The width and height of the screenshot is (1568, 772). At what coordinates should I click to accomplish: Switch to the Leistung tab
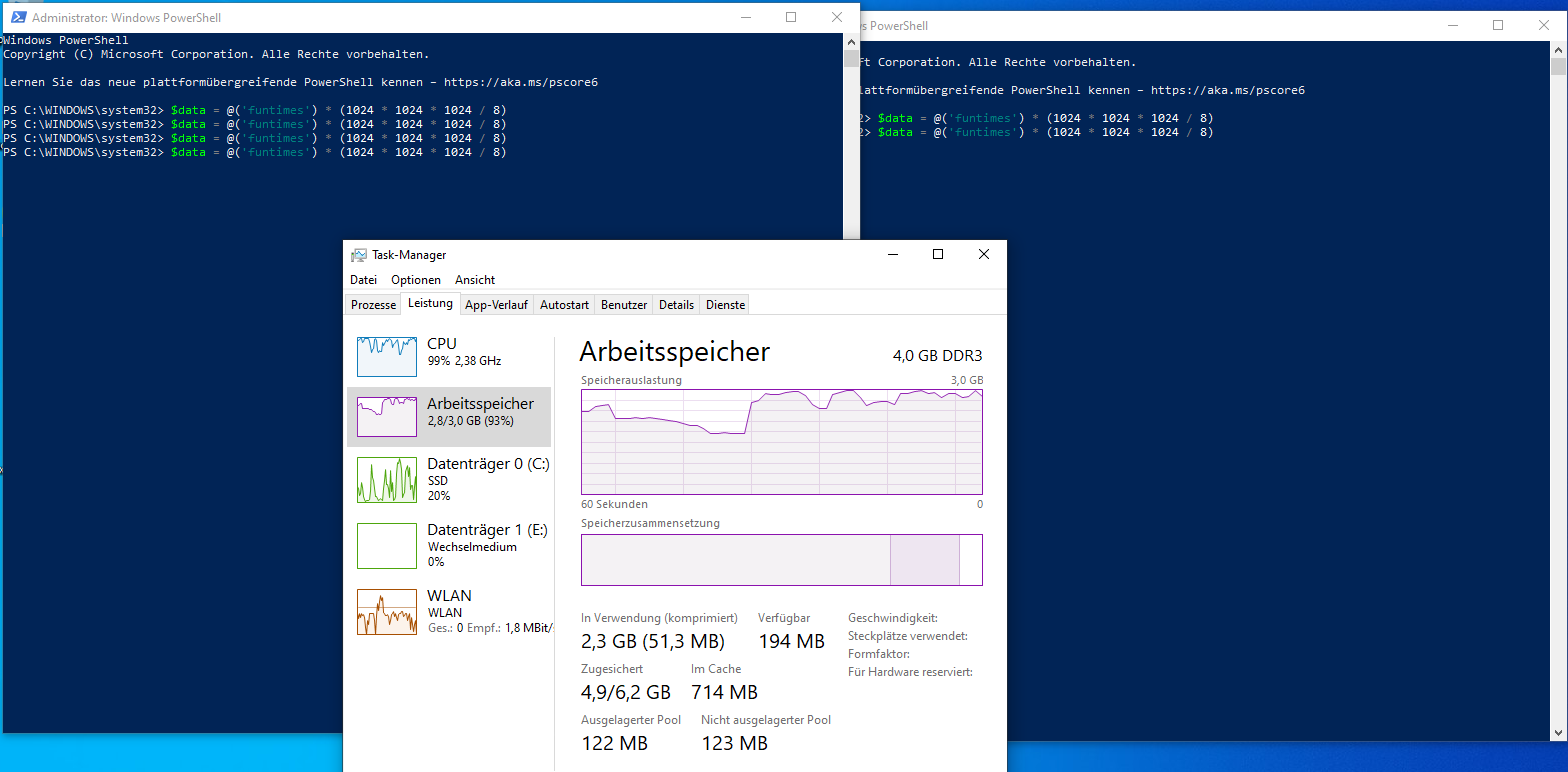[430, 303]
